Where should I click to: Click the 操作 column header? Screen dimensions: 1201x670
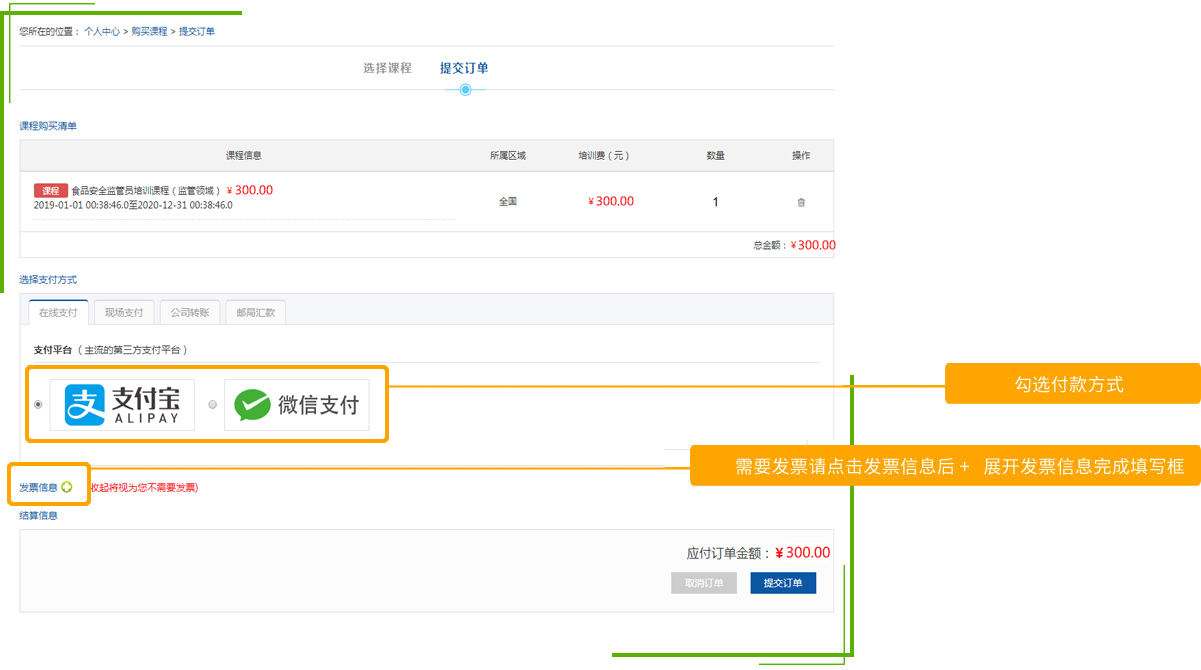pos(801,156)
